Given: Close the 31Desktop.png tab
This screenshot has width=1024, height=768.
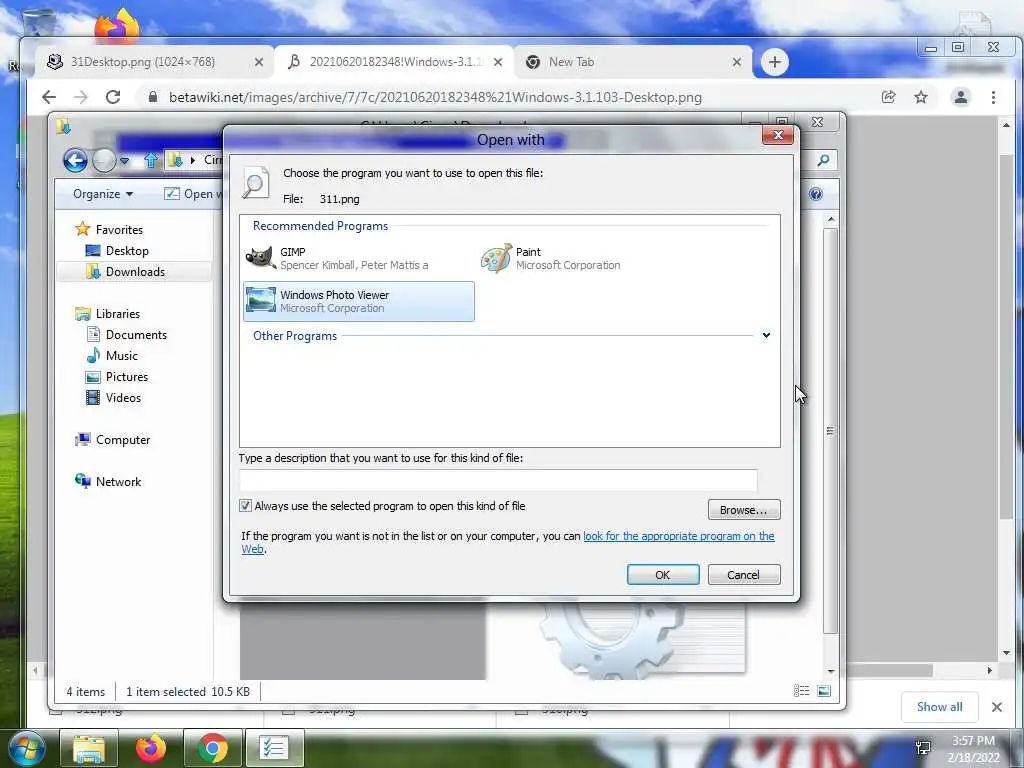Looking at the screenshot, I should (259, 62).
